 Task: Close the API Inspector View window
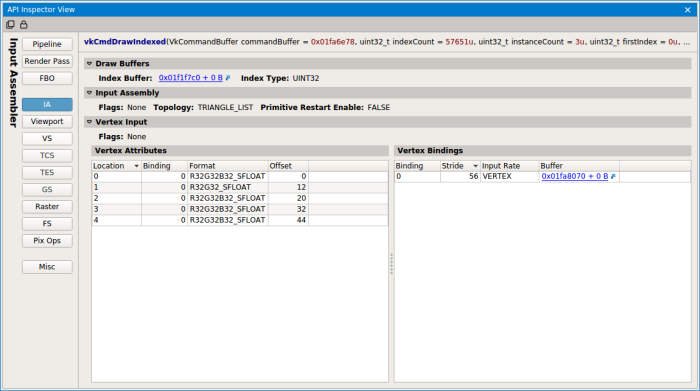[688, 10]
